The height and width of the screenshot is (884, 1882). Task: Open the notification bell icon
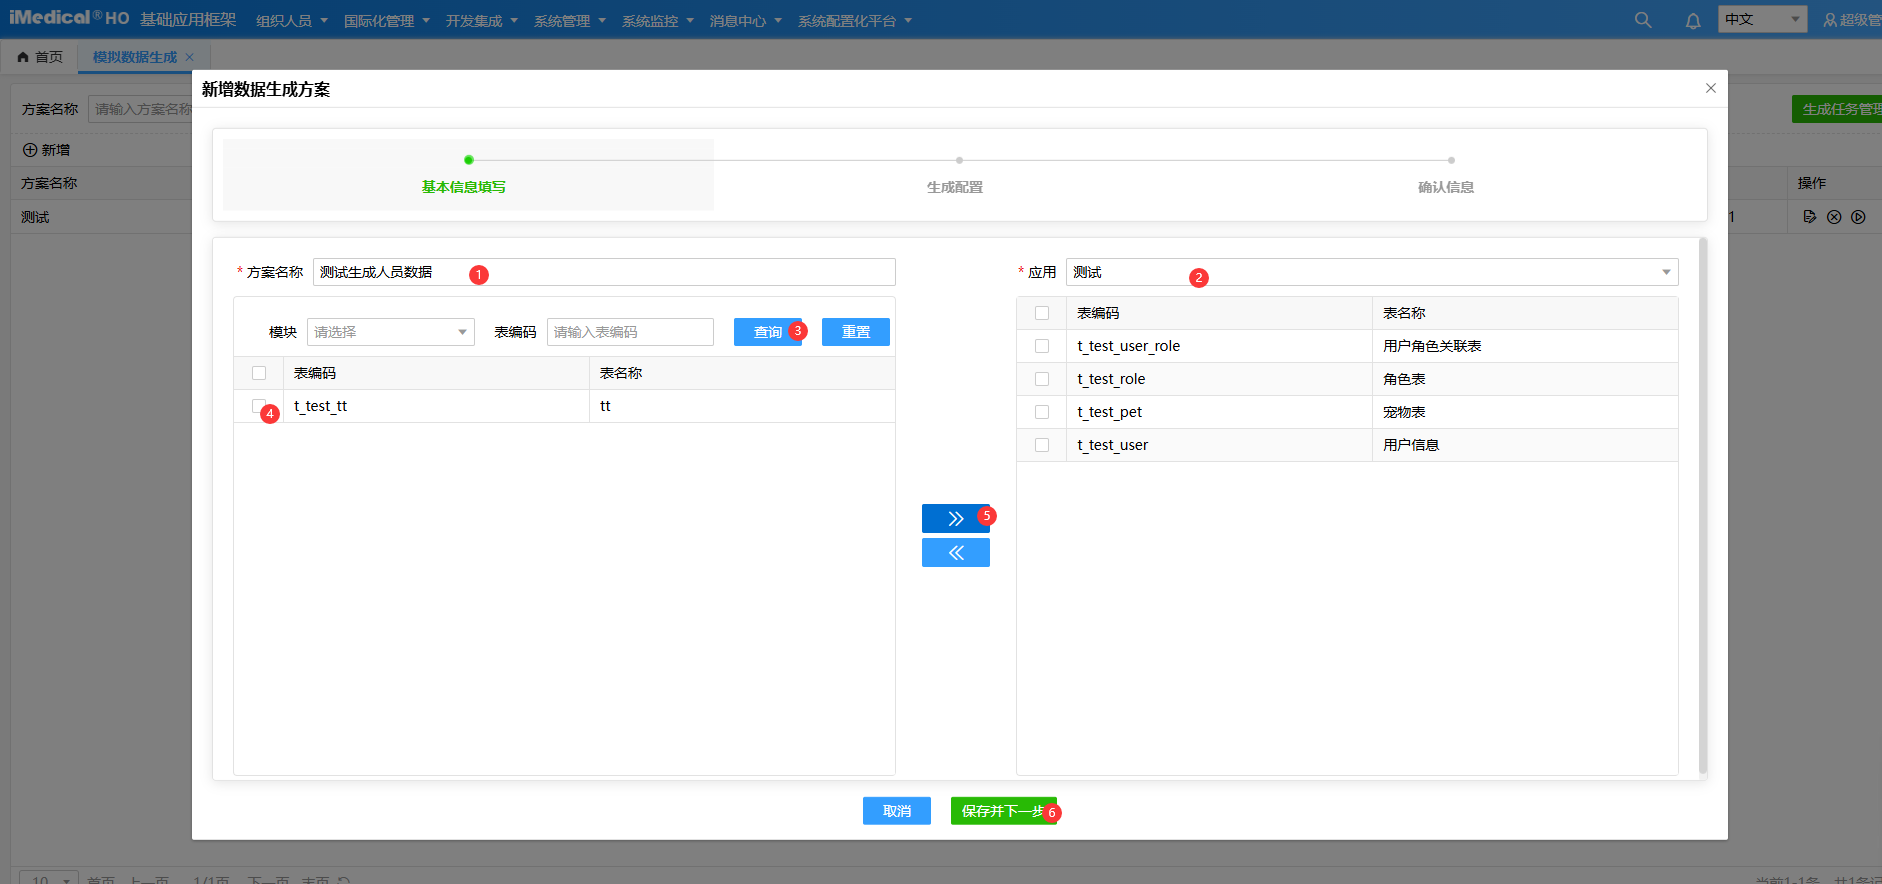pyautogui.click(x=1692, y=20)
